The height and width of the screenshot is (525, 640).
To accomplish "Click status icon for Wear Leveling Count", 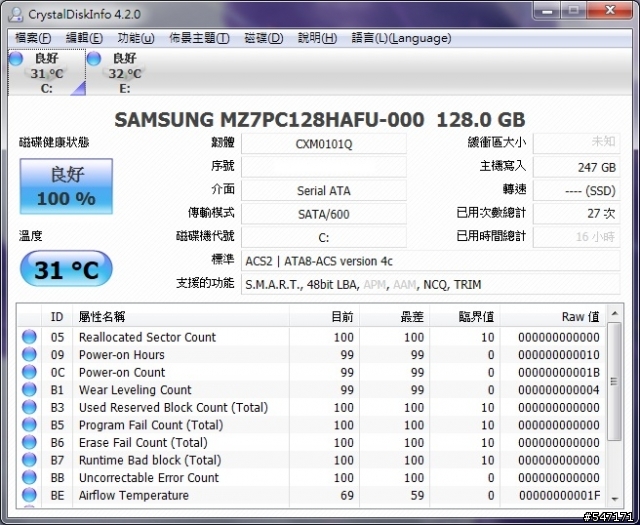I will 29,389.
